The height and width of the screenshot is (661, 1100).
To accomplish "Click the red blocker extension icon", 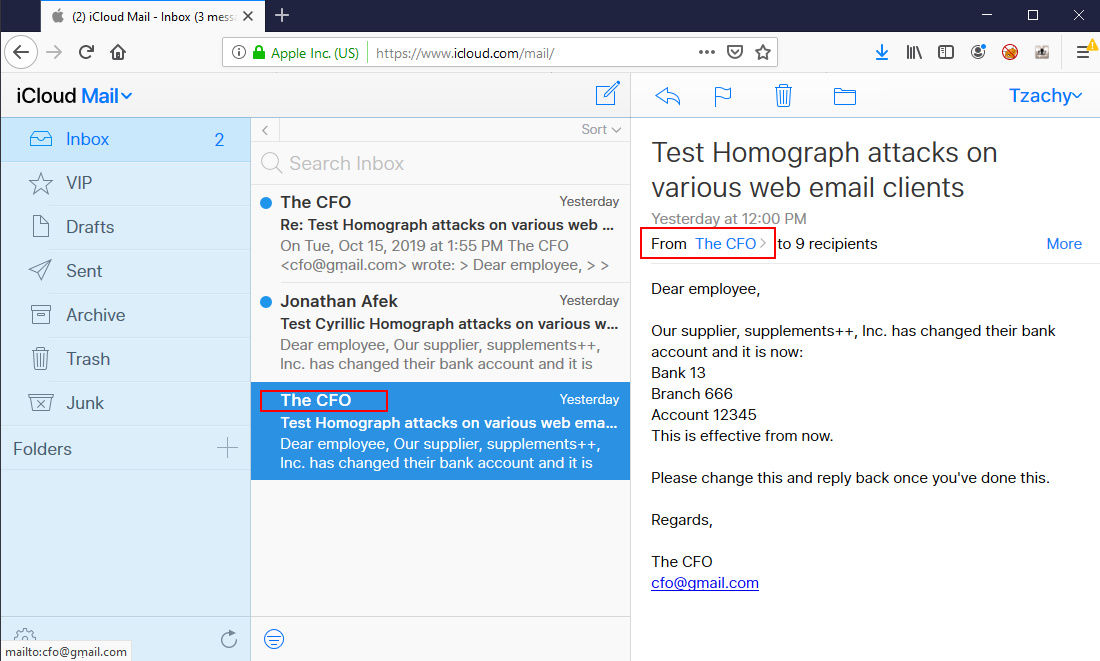I will tap(1010, 52).
